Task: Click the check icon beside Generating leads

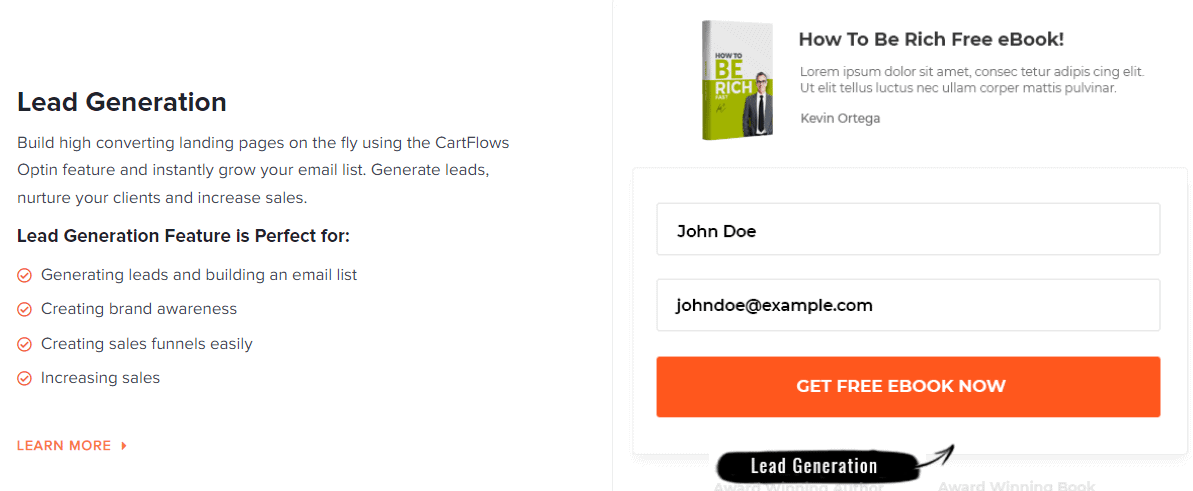Action: click(x=25, y=275)
